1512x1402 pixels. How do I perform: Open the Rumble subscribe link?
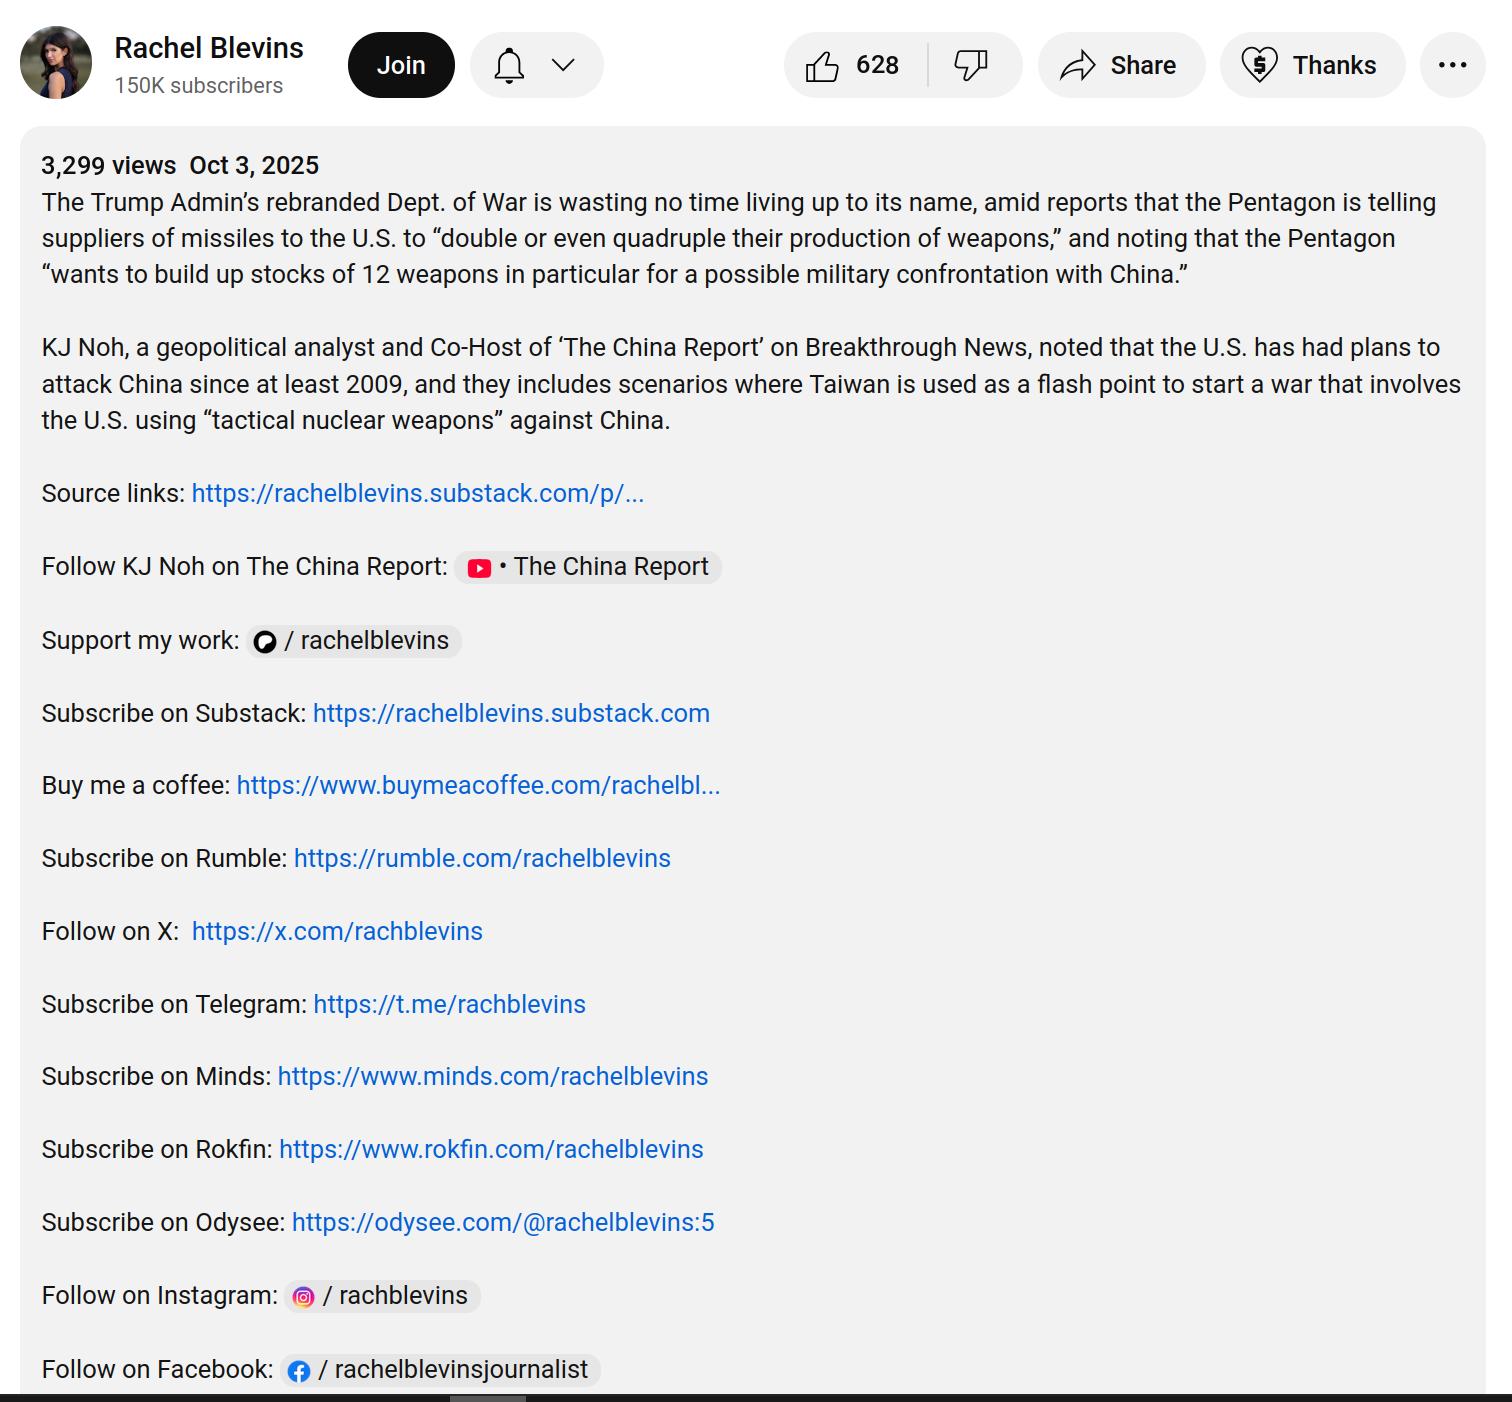coord(481,859)
